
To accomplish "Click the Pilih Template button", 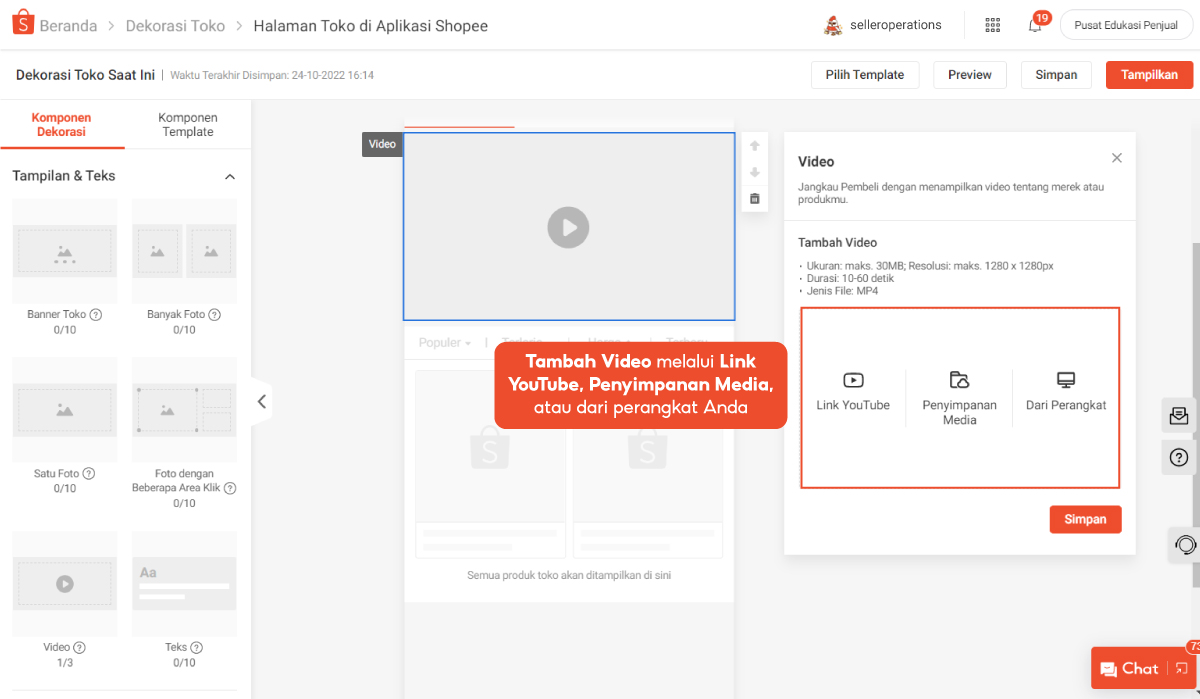I will click(864, 75).
